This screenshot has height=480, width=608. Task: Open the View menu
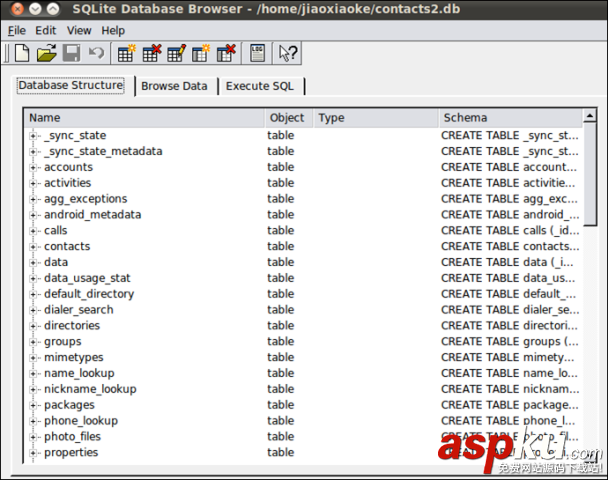tap(79, 30)
